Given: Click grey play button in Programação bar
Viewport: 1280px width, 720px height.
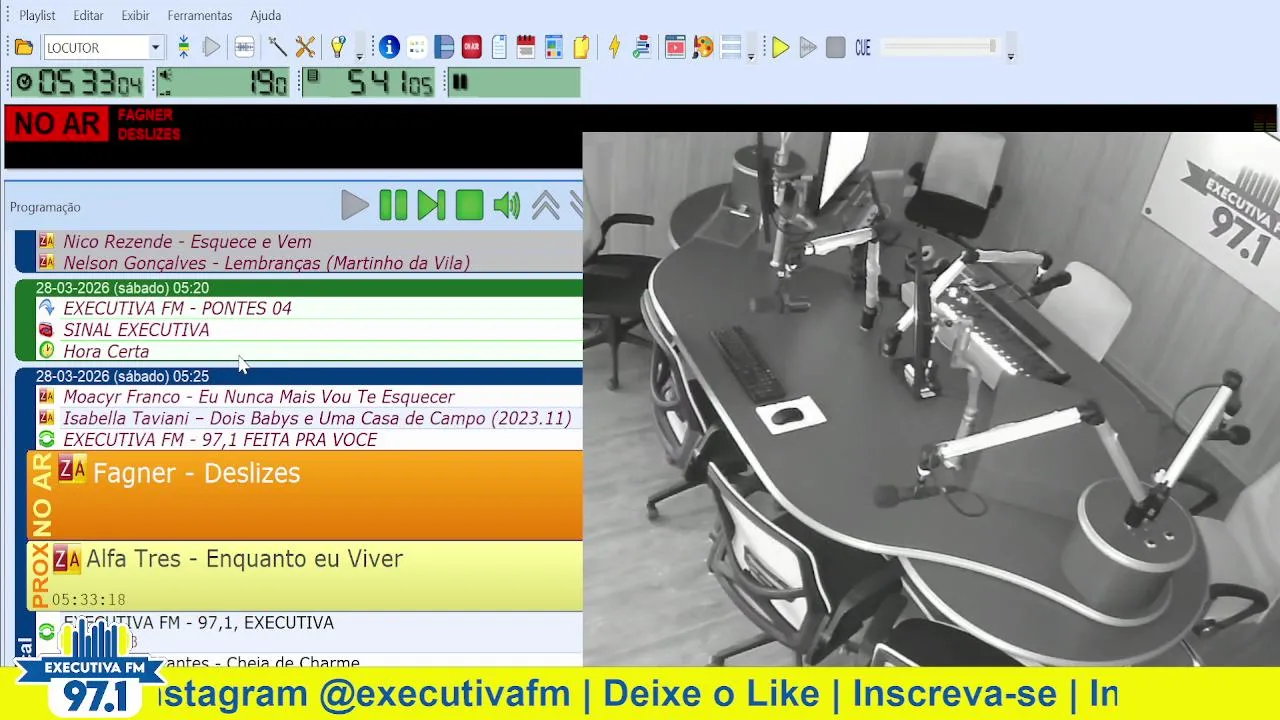Looking at the screenshot, I should (x=354, y=205).
